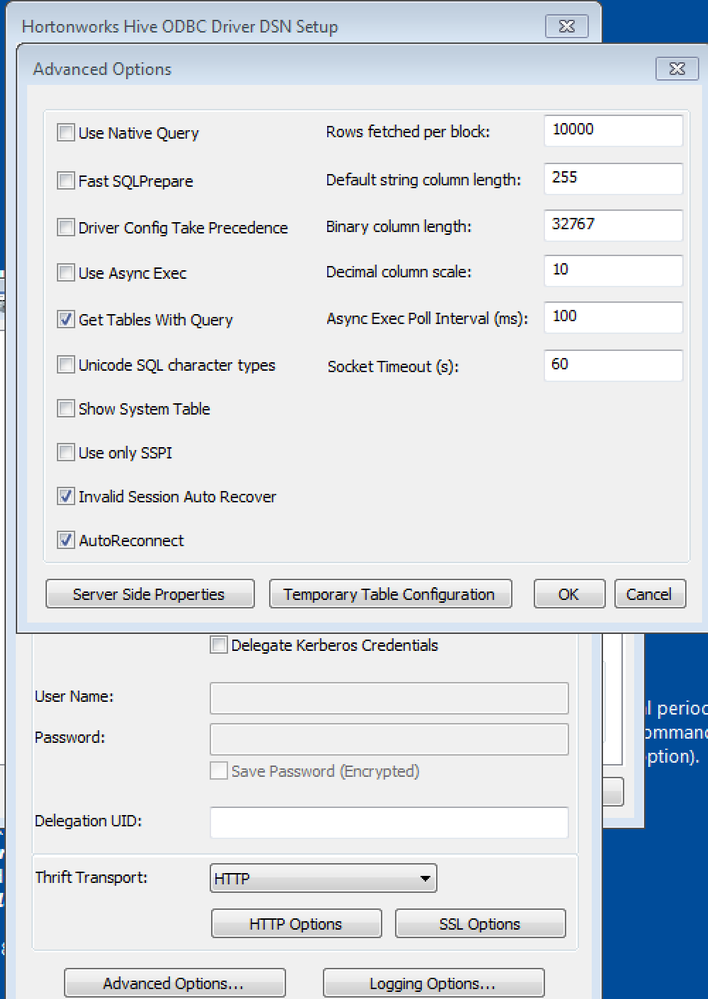This screenshot has width=708, height=999.
Task: Click the User Name field
Action: click(x=389, y=698)
